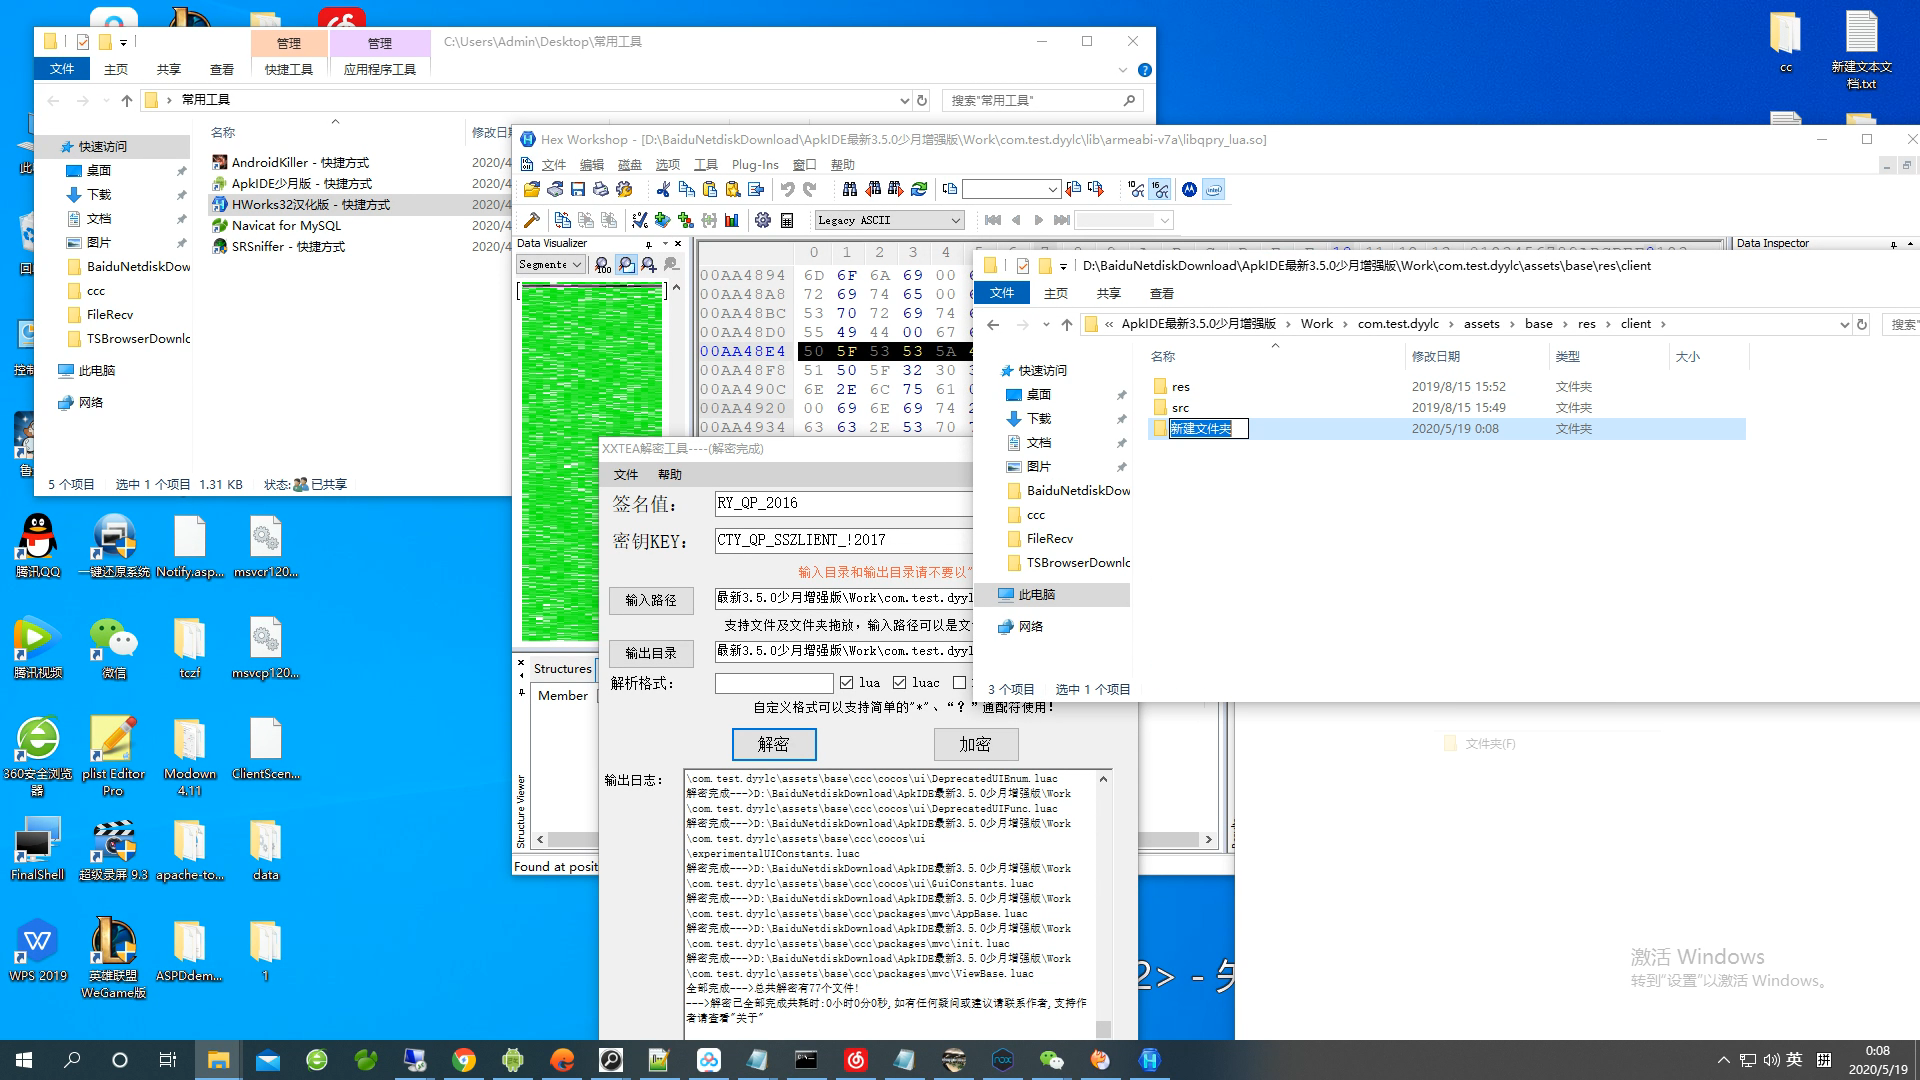Screen dimensions: 1920x1080
Task: Click the Motorola byte order icon
Action: pos(1189,190)
